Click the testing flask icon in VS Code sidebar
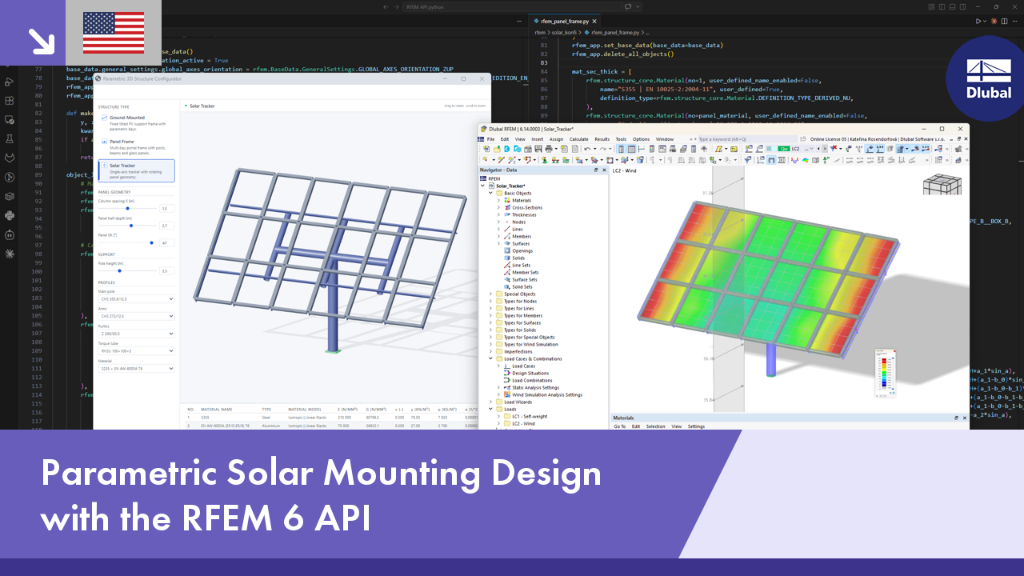This screenshot has height=576, width=1024. pyautogui.click(x=9, y=139)
